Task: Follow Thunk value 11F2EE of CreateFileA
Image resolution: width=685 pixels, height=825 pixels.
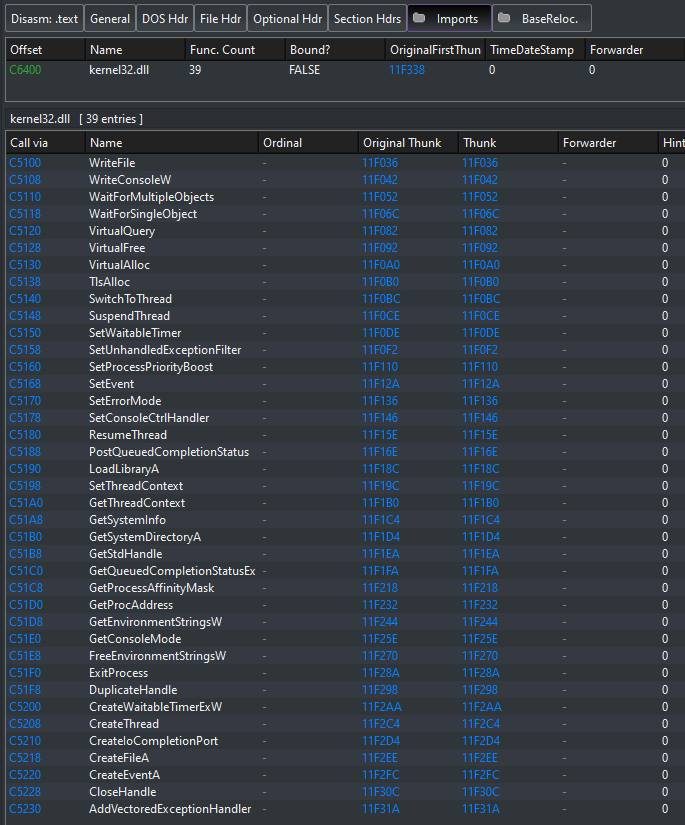Action: 481,758
